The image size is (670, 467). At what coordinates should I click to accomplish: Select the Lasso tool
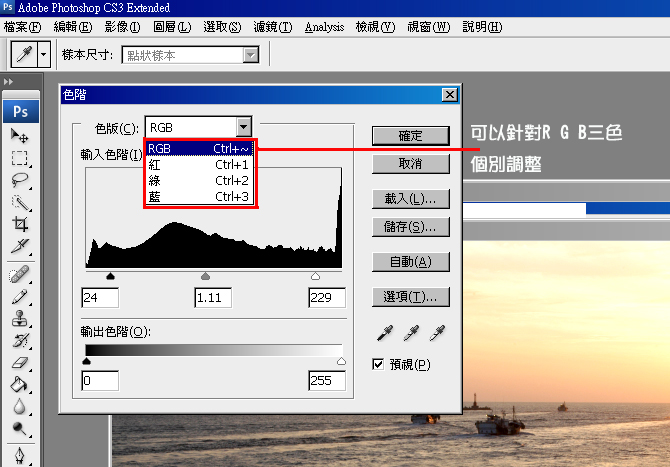pos(20,180)
